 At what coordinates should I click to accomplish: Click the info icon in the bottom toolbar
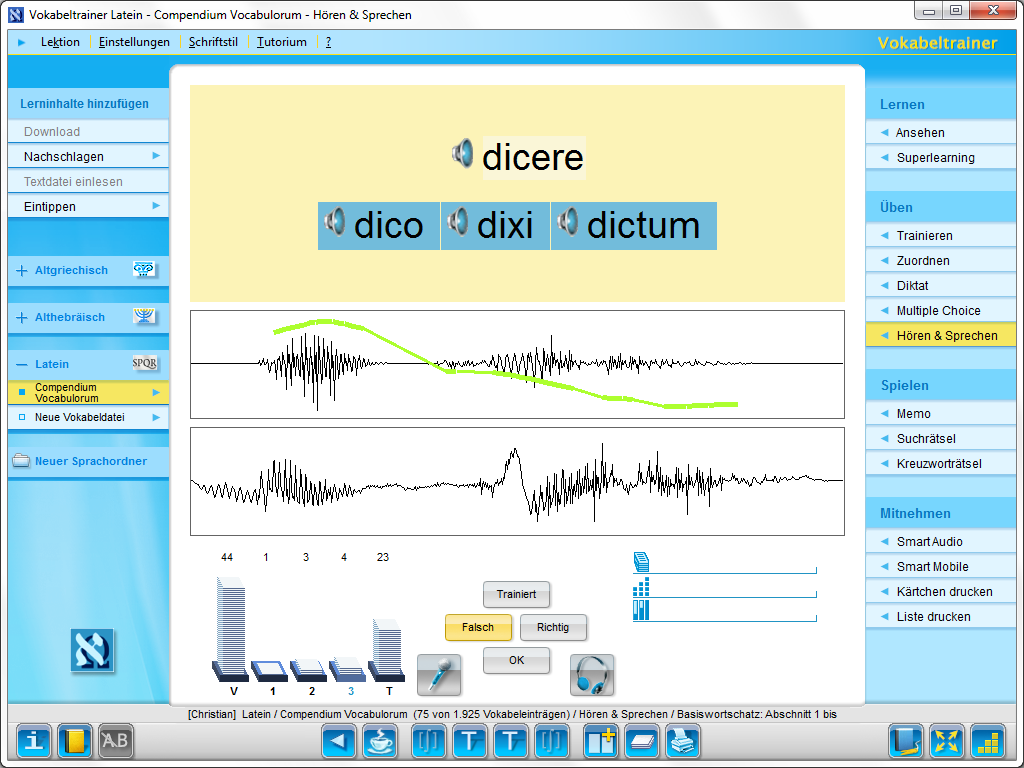click(33, 741)
